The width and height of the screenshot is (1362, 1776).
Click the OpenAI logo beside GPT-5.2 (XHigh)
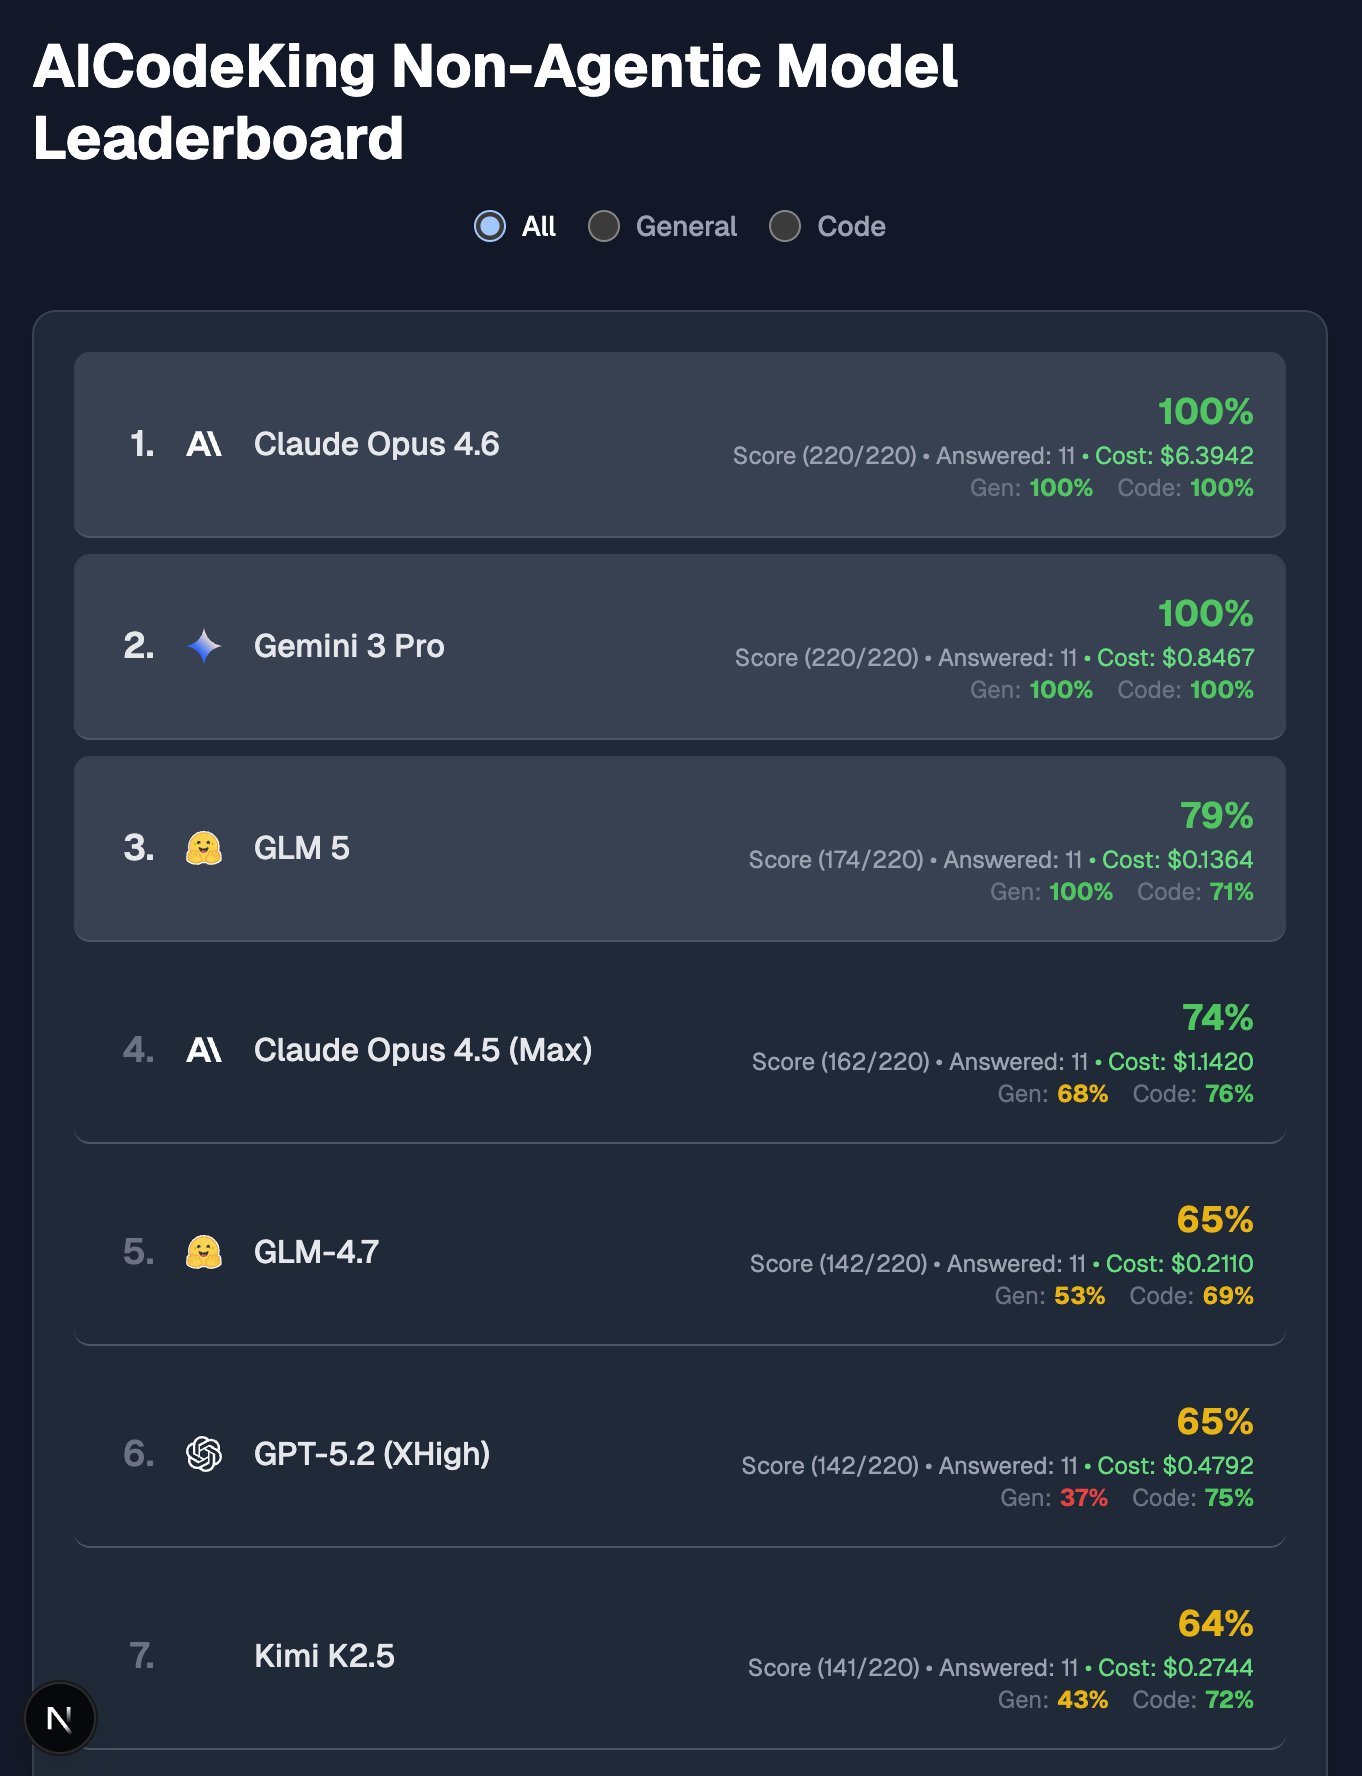[204, 1454]
